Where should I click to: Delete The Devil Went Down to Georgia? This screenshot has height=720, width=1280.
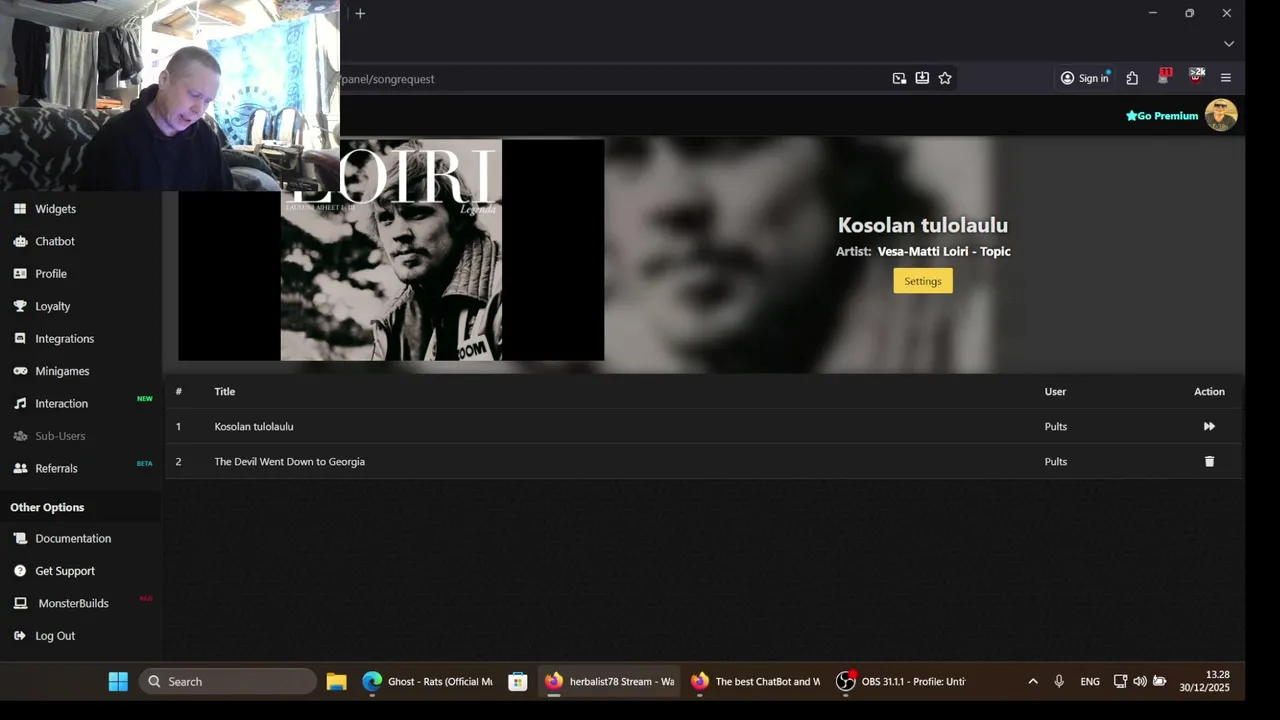pyautogui.click(x=1209, y=461)
